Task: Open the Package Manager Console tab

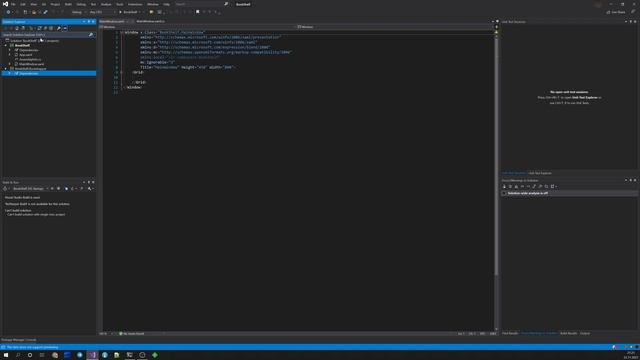Action: [x=19, y=340]
